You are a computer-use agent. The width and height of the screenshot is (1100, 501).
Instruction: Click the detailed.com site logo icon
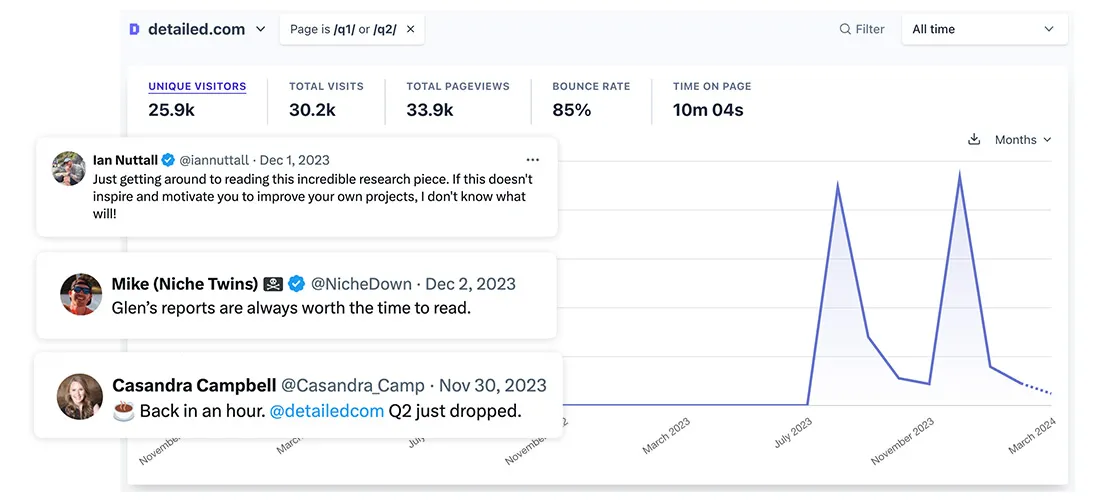coord(134,29)
